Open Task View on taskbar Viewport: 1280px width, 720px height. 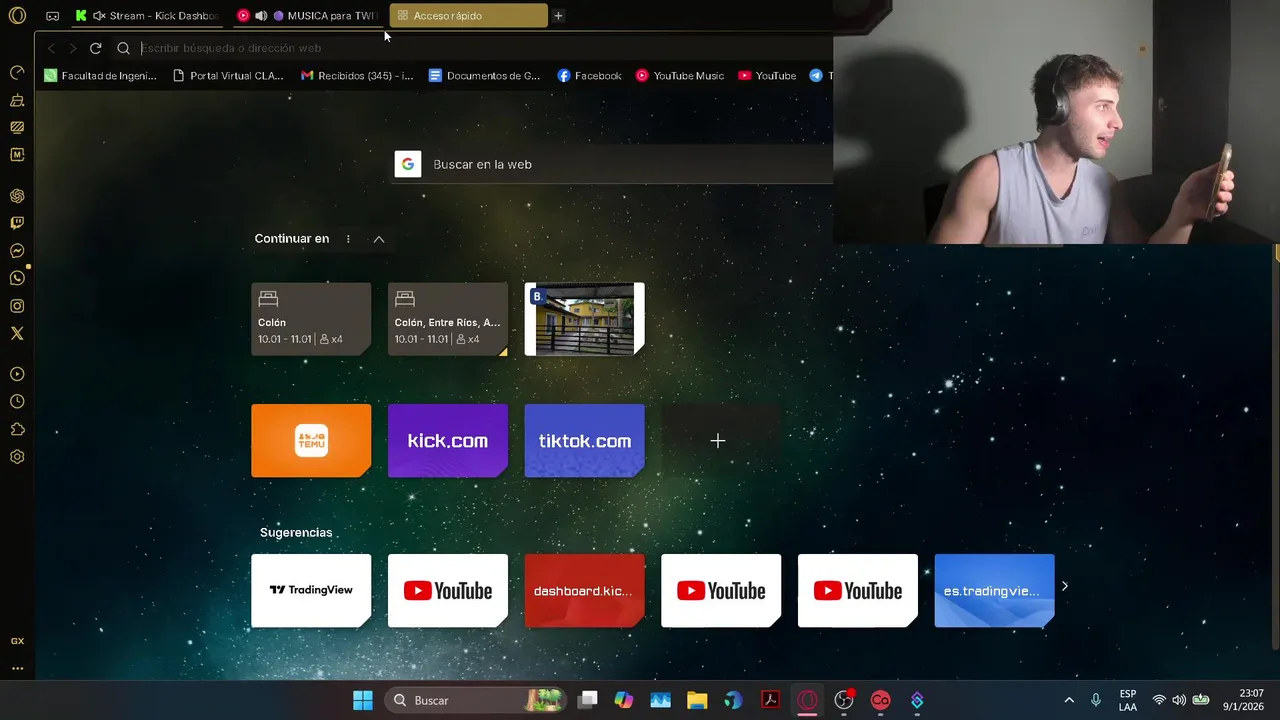[588, 700]
